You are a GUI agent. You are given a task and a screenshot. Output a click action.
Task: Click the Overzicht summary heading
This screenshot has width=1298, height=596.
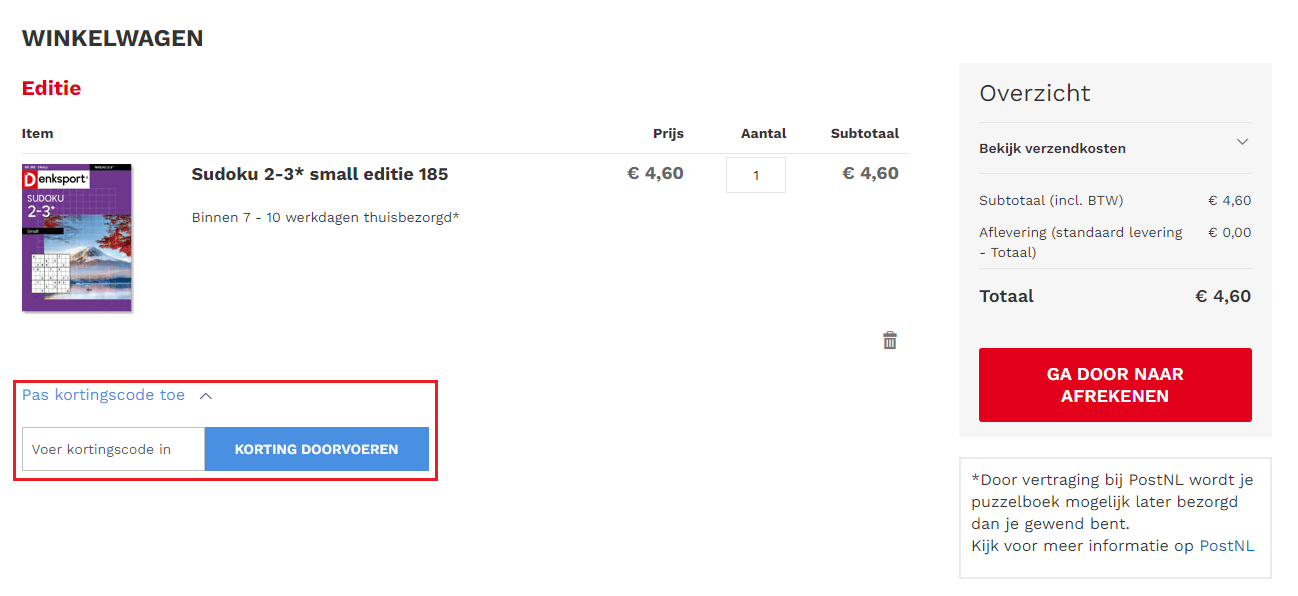pyautogui.click(x=1034, y=93)
